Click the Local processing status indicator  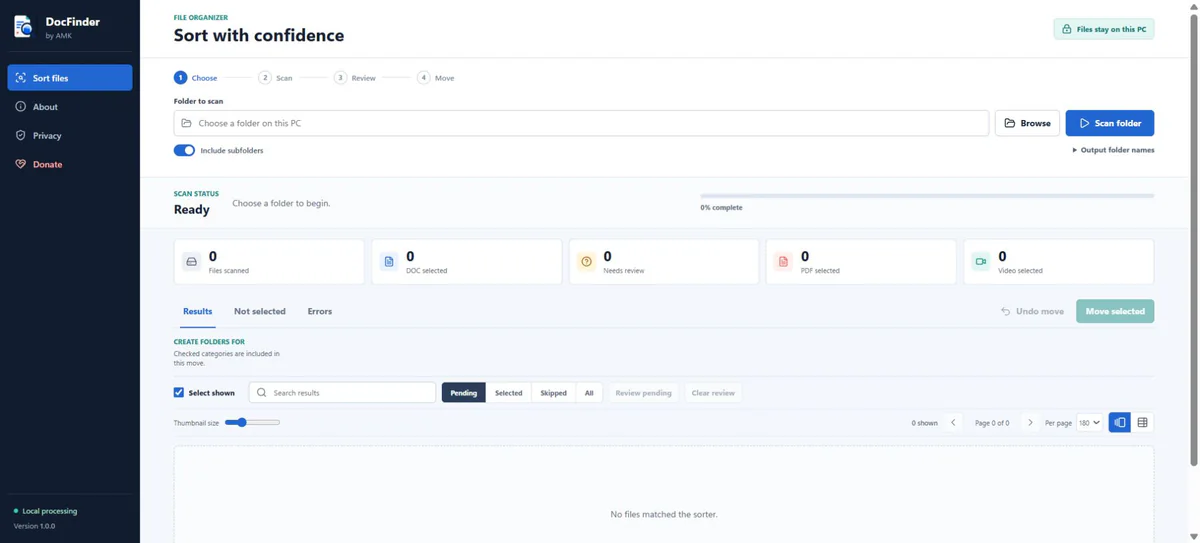click(x=45, y=511)
